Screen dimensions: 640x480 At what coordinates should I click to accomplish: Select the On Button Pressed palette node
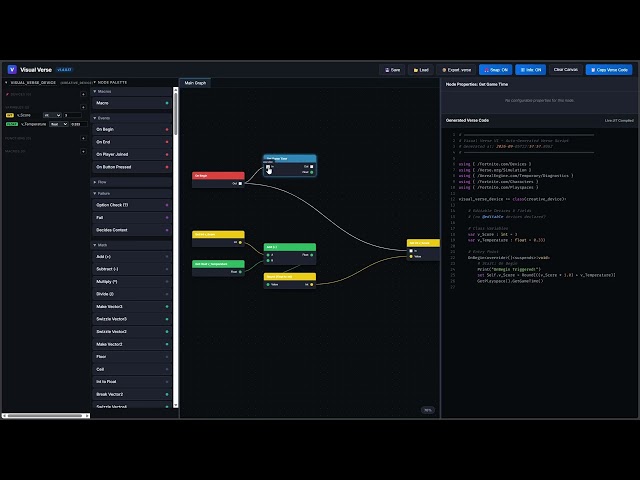(131, 167)
